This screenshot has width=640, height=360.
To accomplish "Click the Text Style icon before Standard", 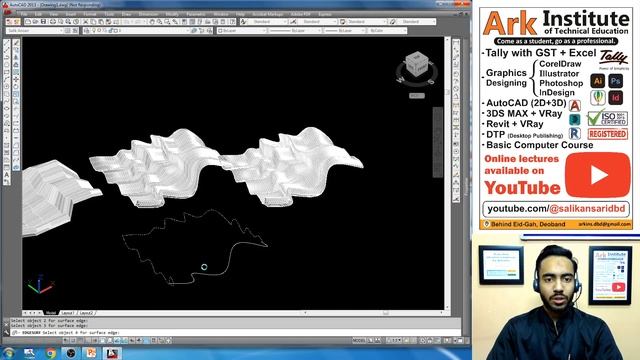I will 244,22.
